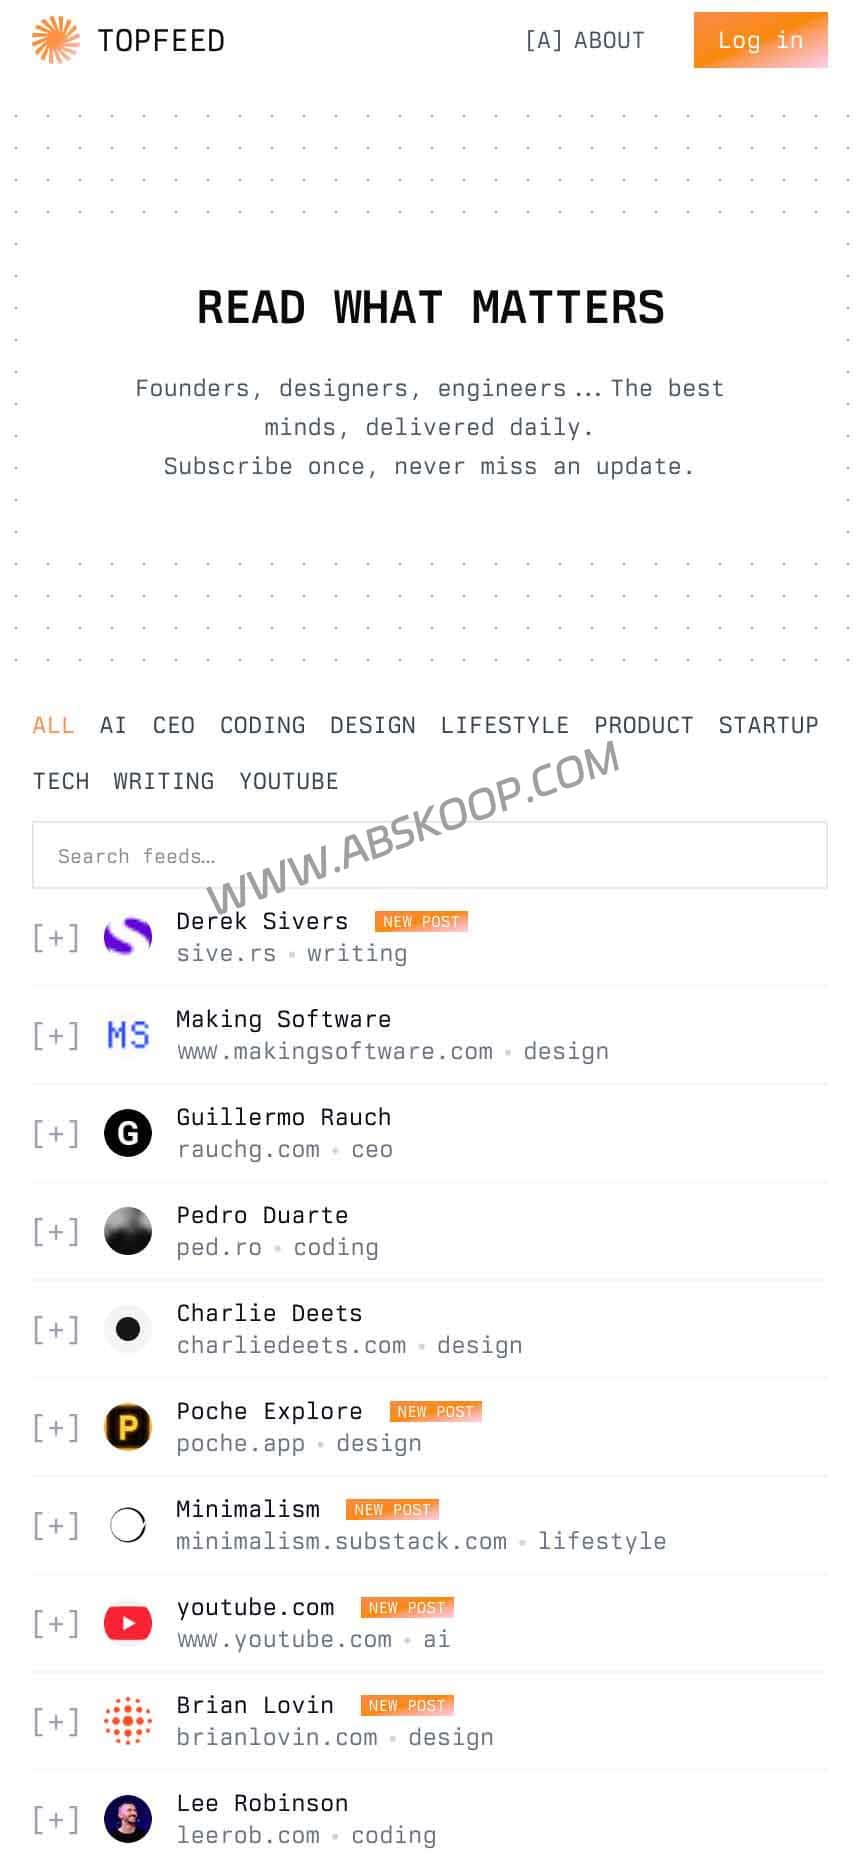860x1864 pixels.
Task: Click the Minimalism circle logo icon
Action: point(128,1525)
